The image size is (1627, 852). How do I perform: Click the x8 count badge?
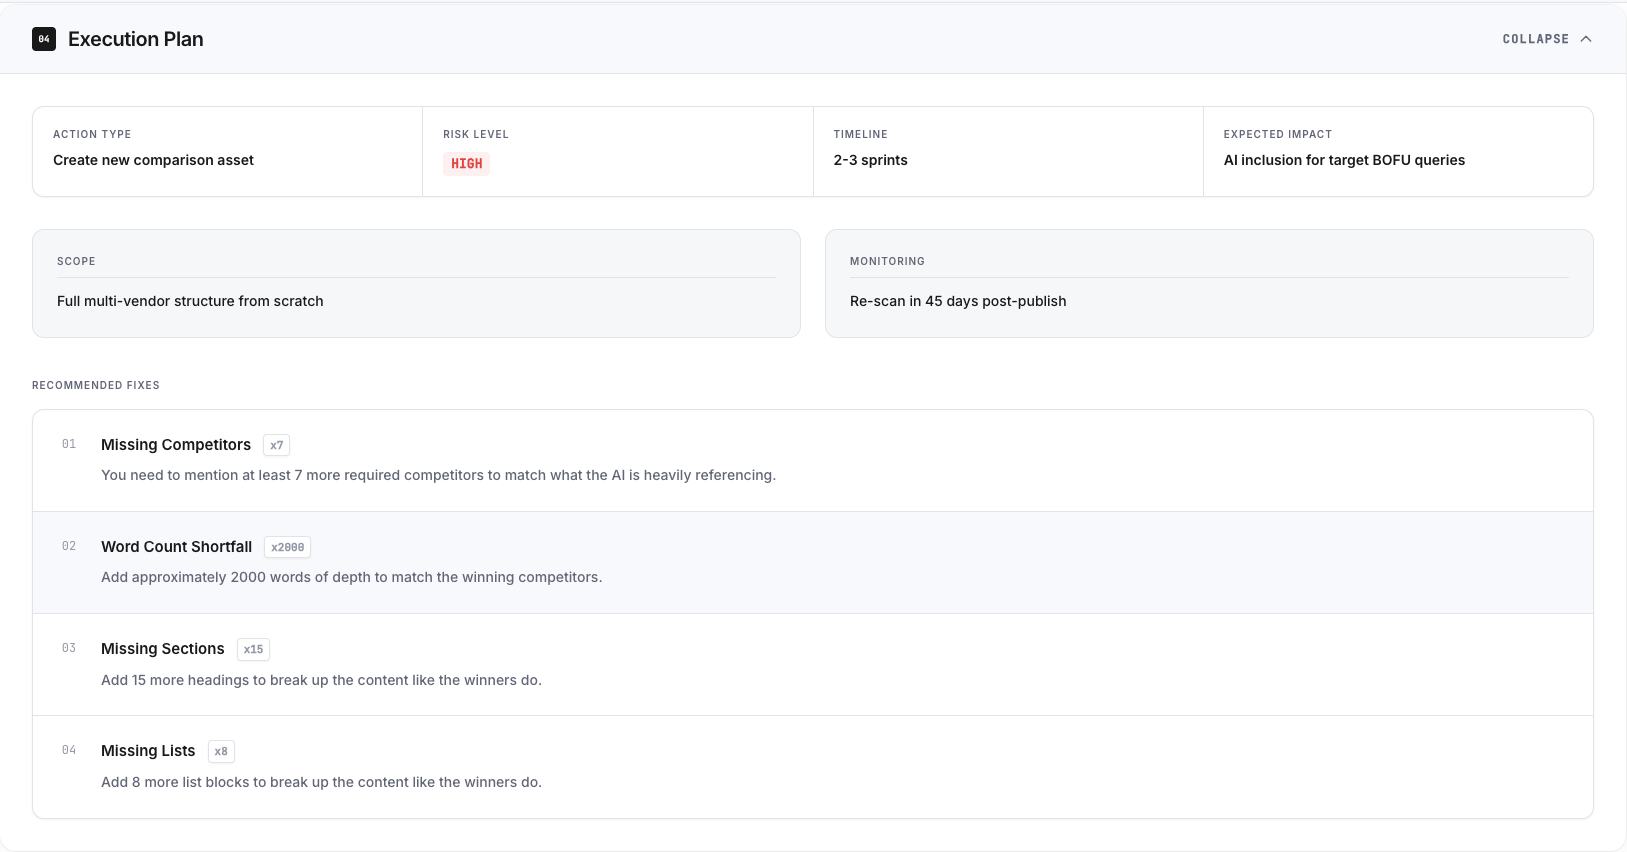pos(221,752)
